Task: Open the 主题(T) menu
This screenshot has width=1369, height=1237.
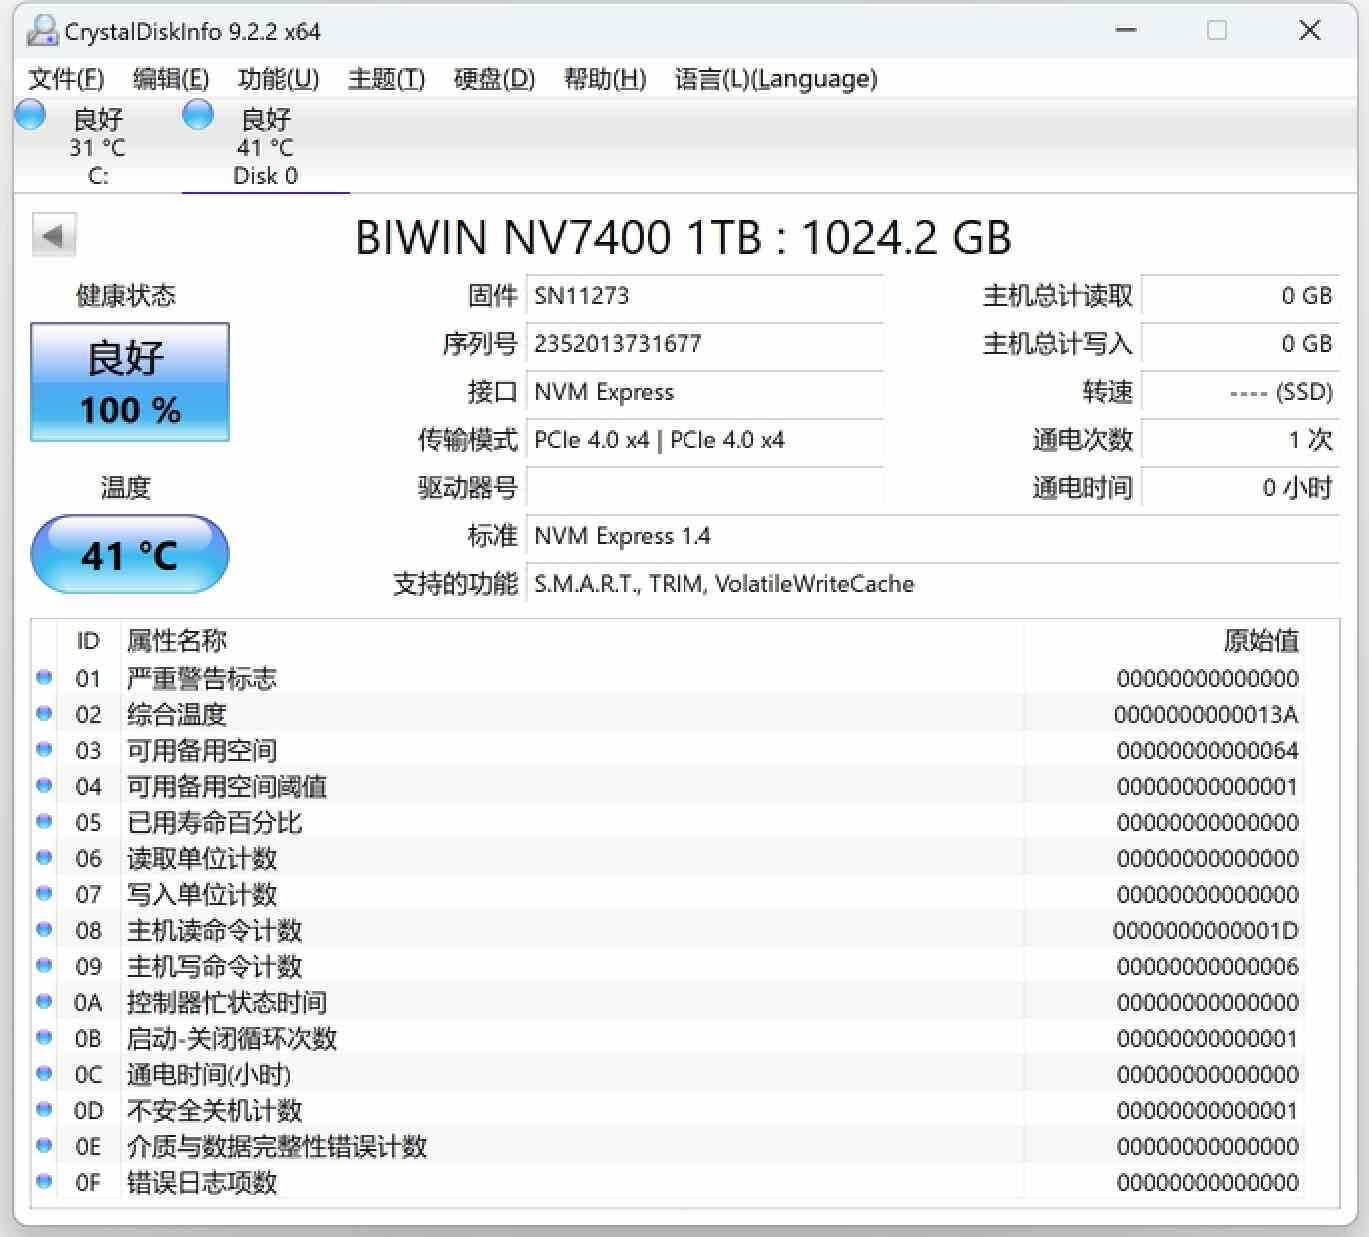Action: point(386,78)
